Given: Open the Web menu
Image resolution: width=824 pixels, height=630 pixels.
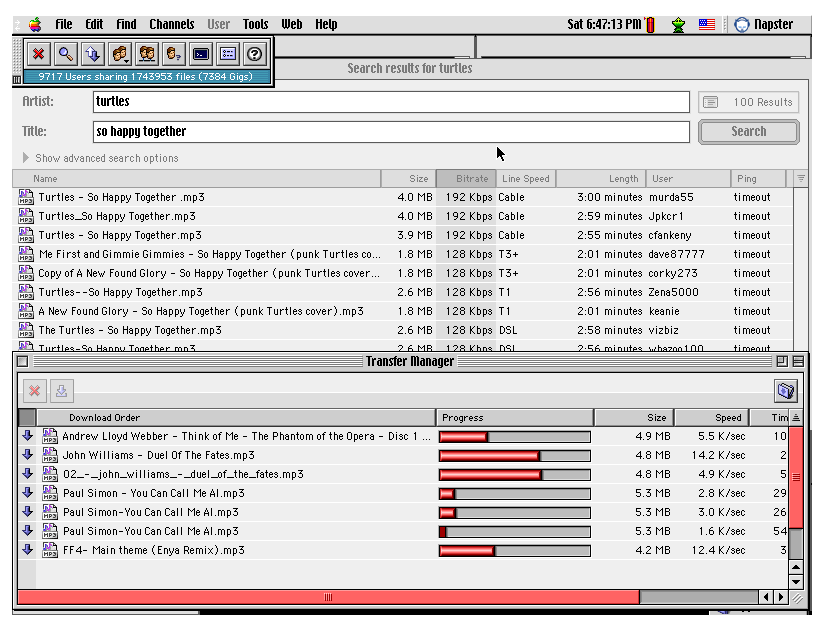Looking at the screenshot, I should point(292,25).
